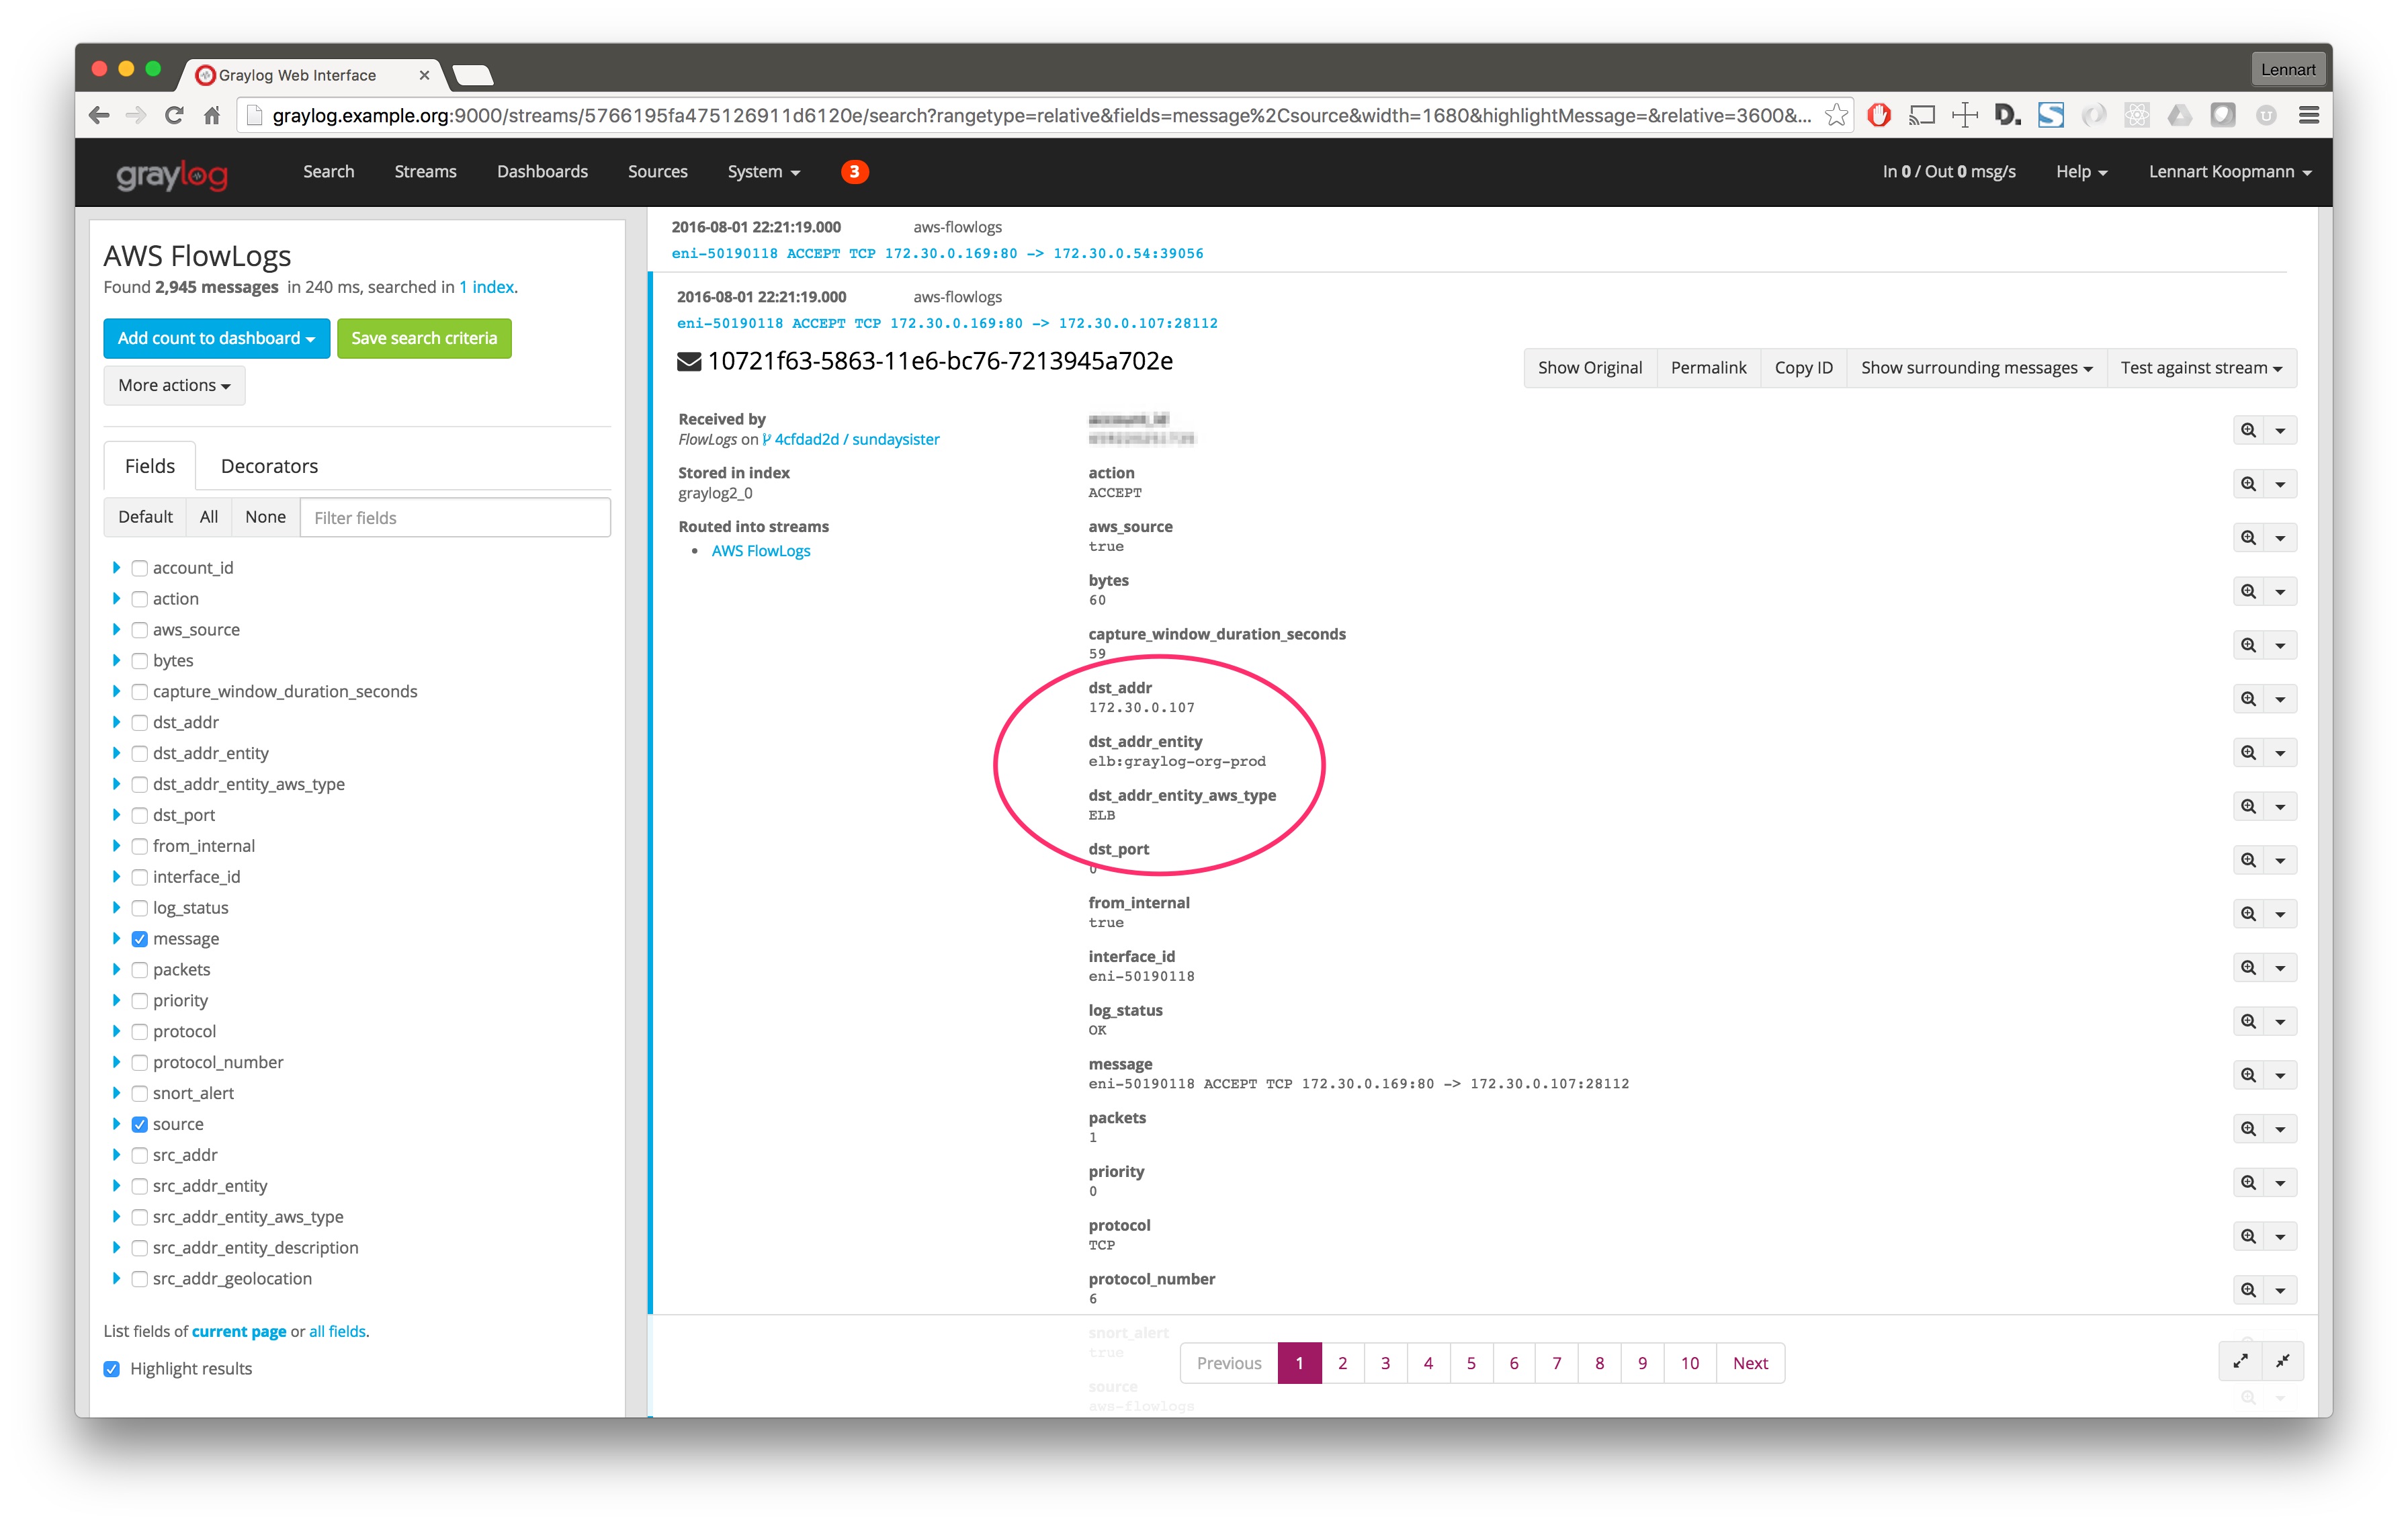The image size is (2408, 1525).
Task: Enable the account_id field checkbox
Action: click(140, 568)
